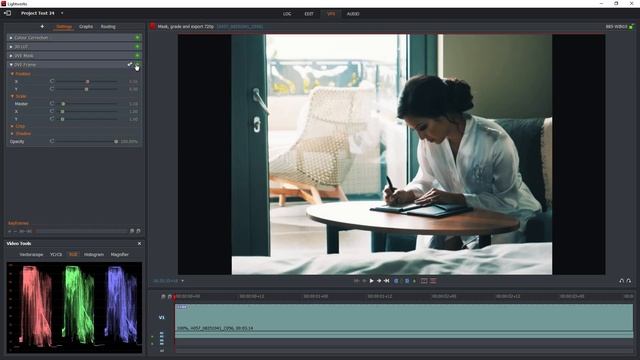Collapse the Position parameter group
Viewport: 640px width, 360px height.
[x=12, y=74]
